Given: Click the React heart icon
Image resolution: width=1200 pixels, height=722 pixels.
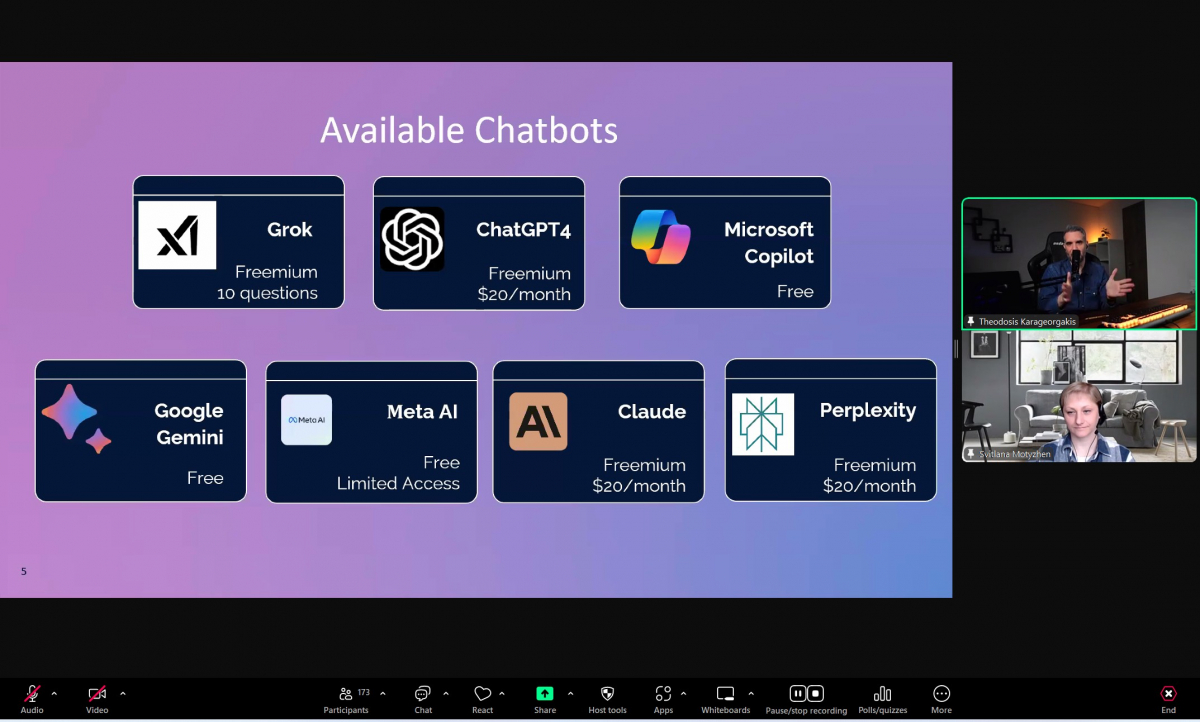Looking at the screenshot, I should coord(483,694).
